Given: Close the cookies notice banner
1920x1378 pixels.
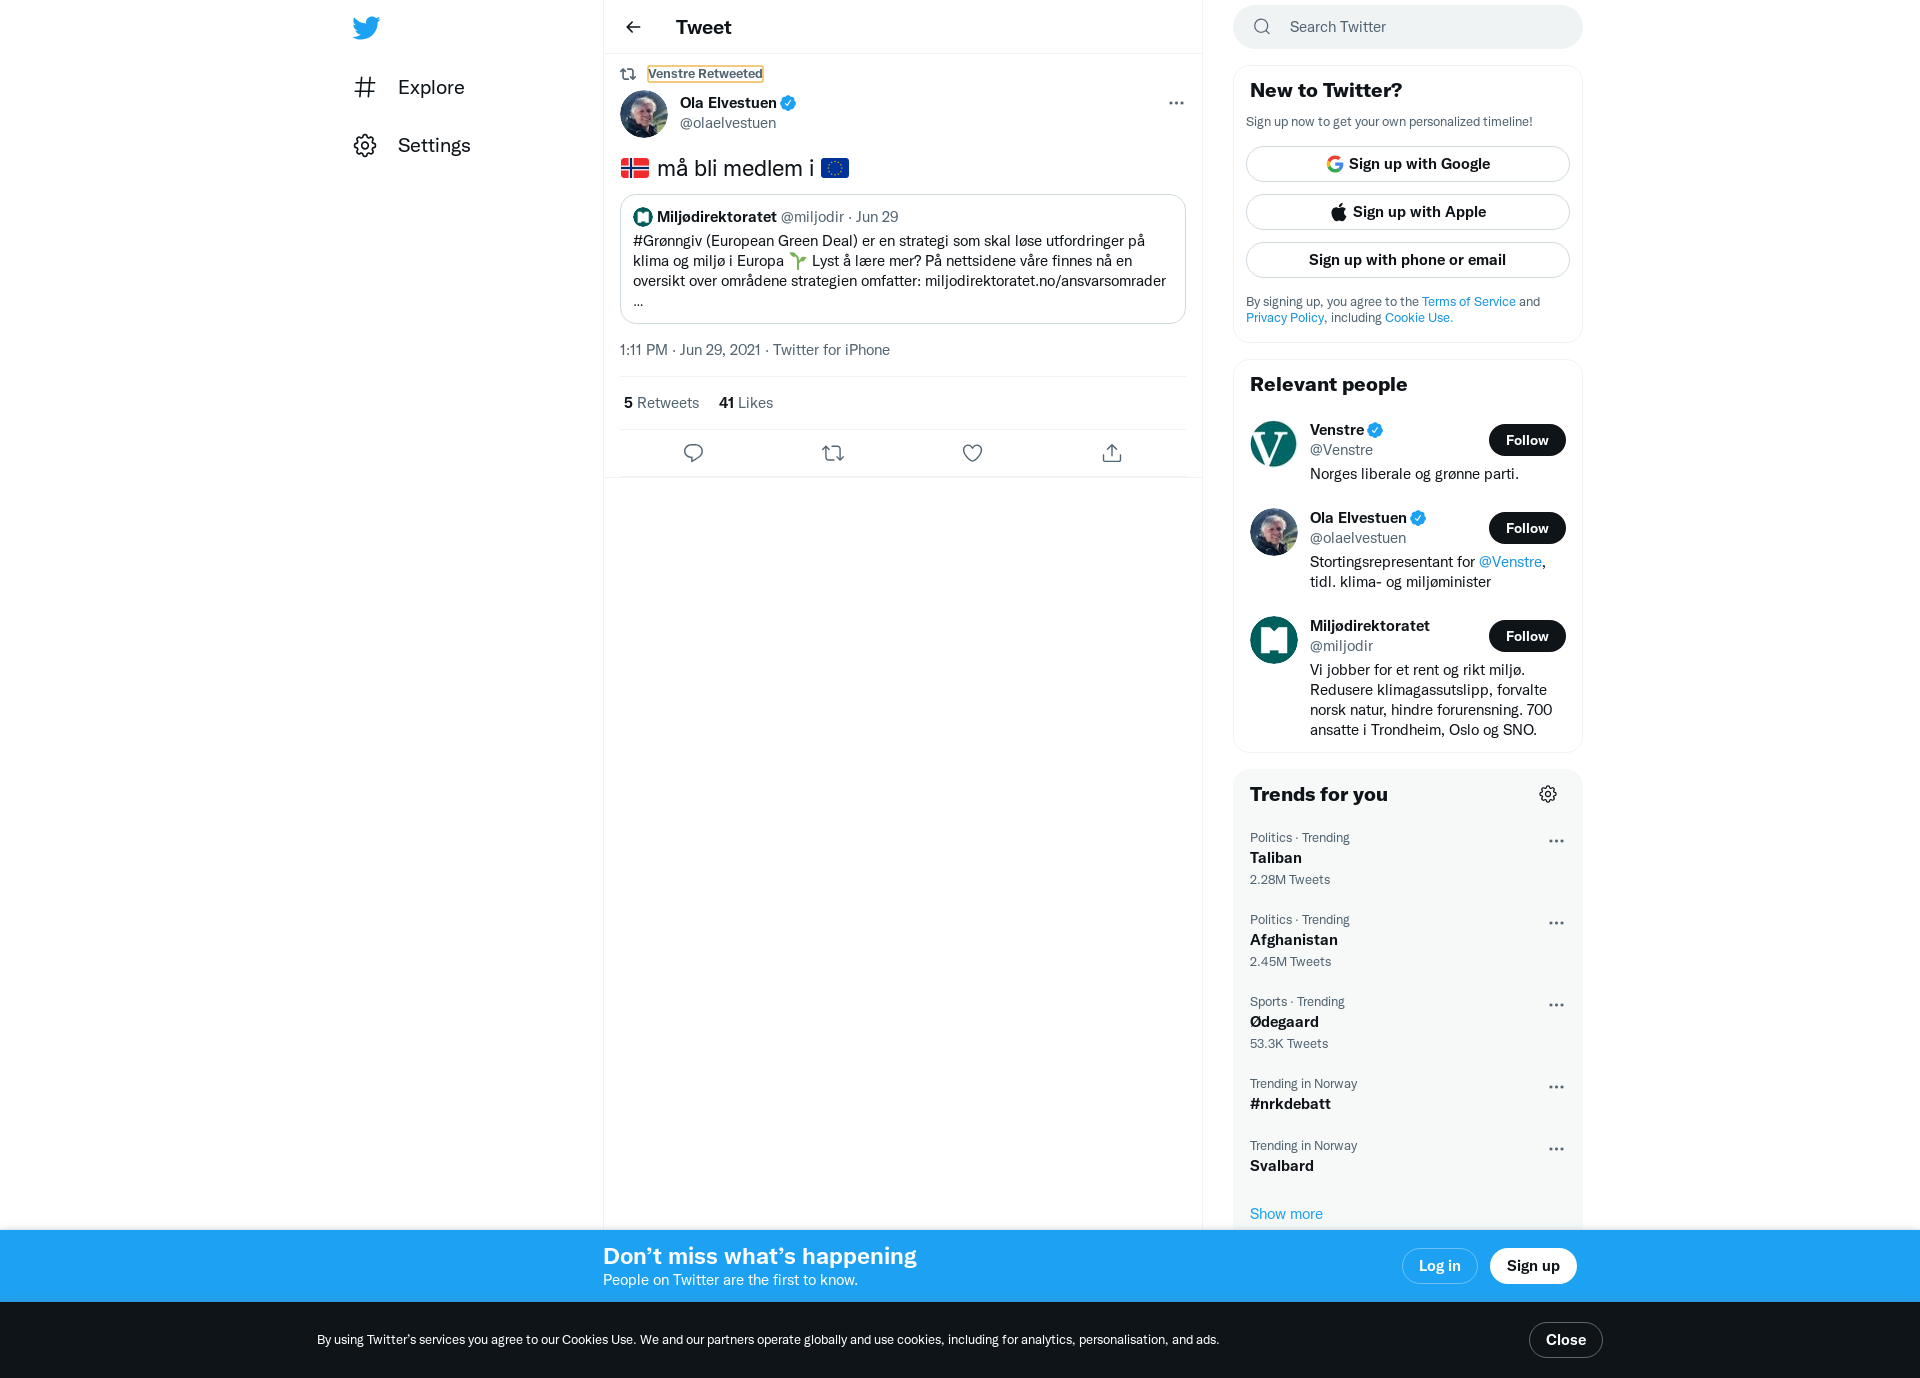Looking at the screenshot, I should pos(1565,1340).
